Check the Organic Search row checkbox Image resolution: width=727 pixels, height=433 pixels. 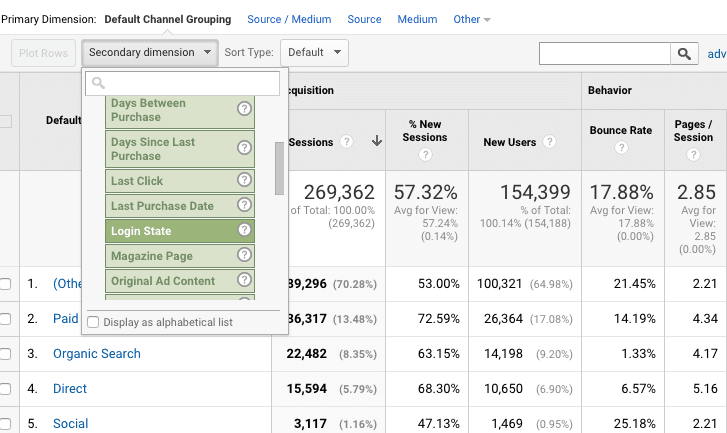click(5, 353)
